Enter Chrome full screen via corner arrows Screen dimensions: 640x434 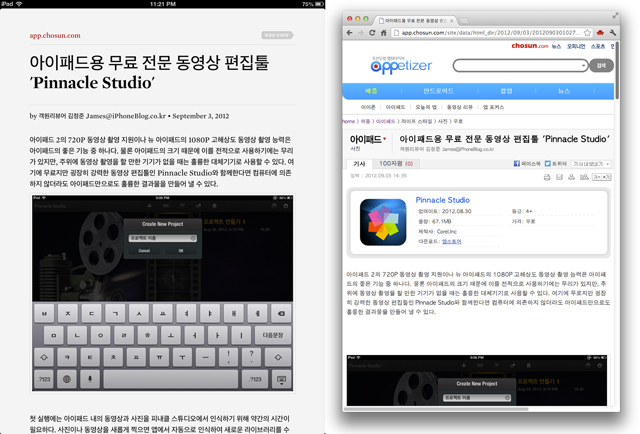(x=615, y=15)
